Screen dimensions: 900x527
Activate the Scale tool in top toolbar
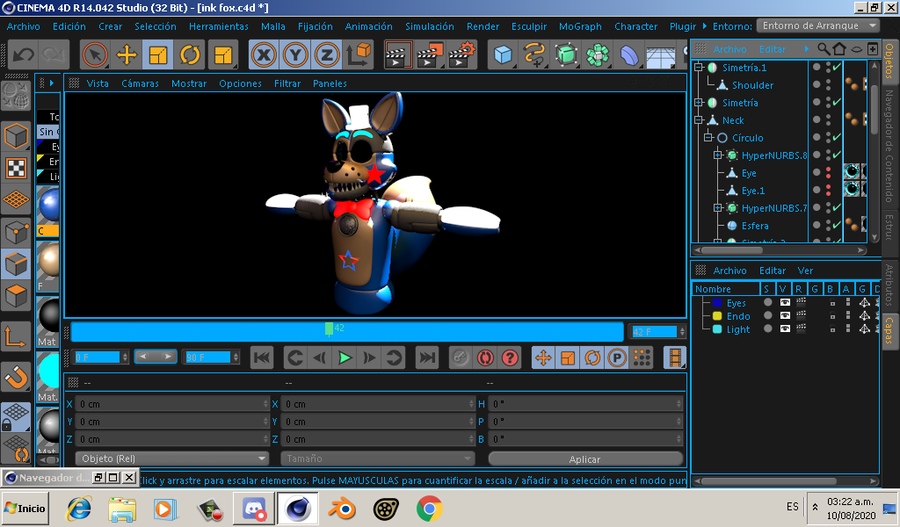[x=158, y=55]
